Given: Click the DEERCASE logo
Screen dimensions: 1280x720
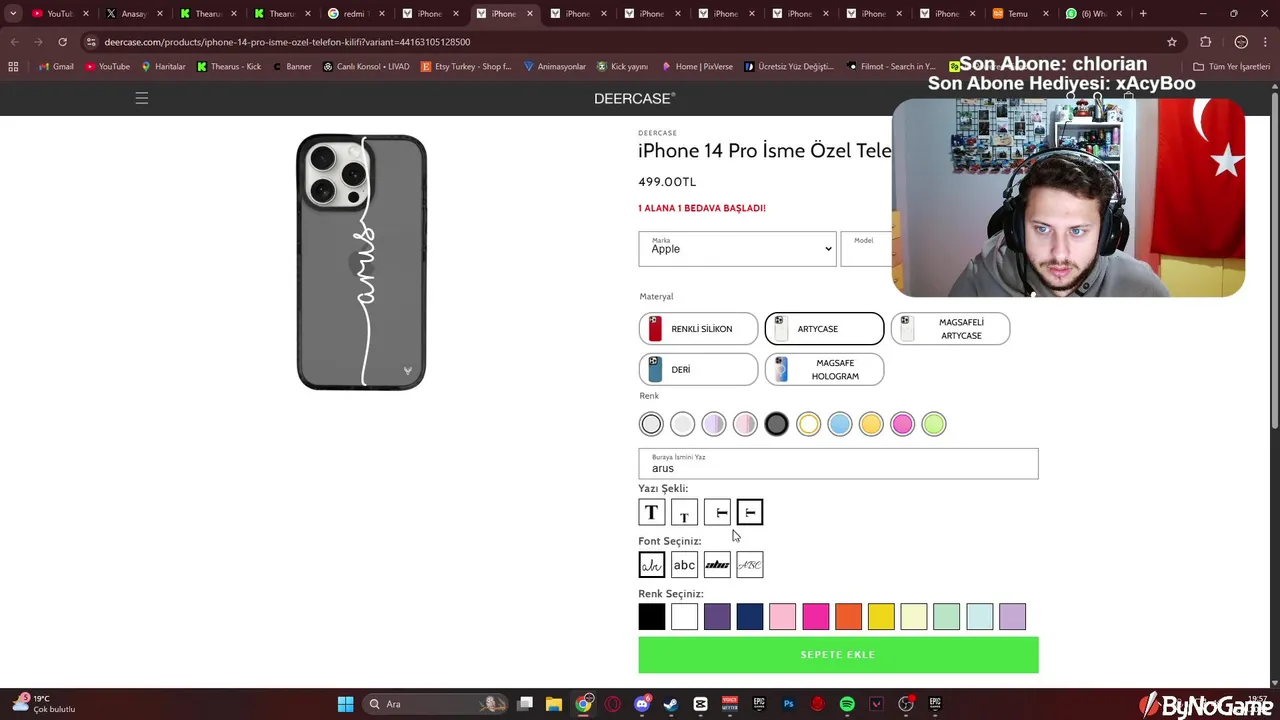Looking at the screenshot, I should [x=635, y=98].
